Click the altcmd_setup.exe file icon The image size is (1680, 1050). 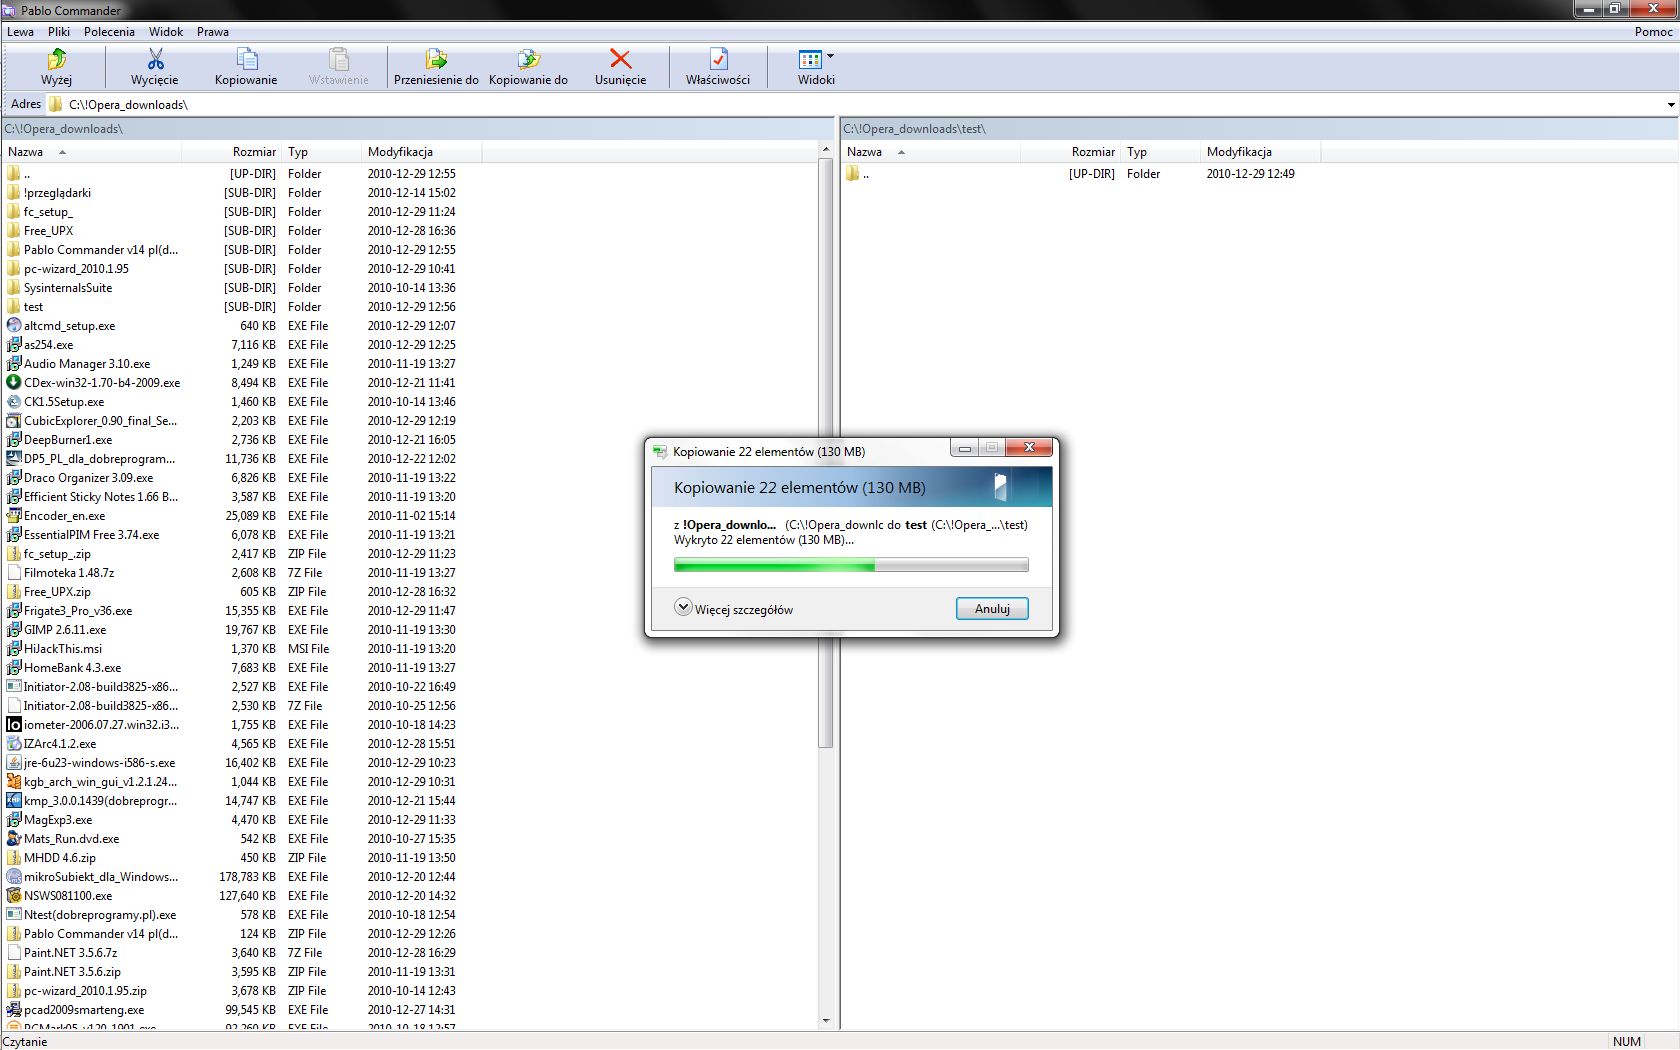coord(14,326)
